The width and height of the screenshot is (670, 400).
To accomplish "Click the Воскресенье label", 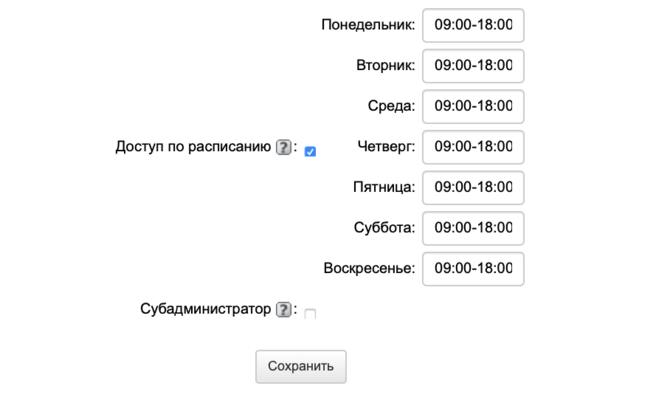I will 369,268.
